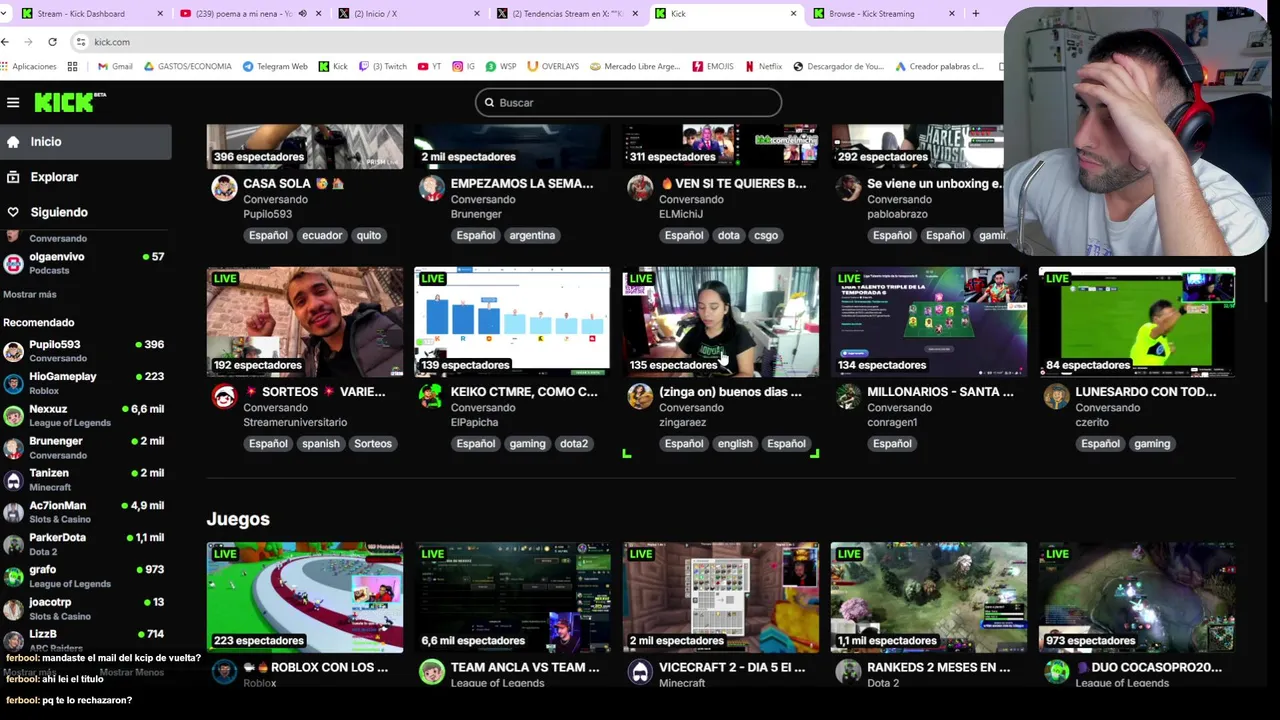Open MILLONARIOS - SANTA stream title

(940, 392)
